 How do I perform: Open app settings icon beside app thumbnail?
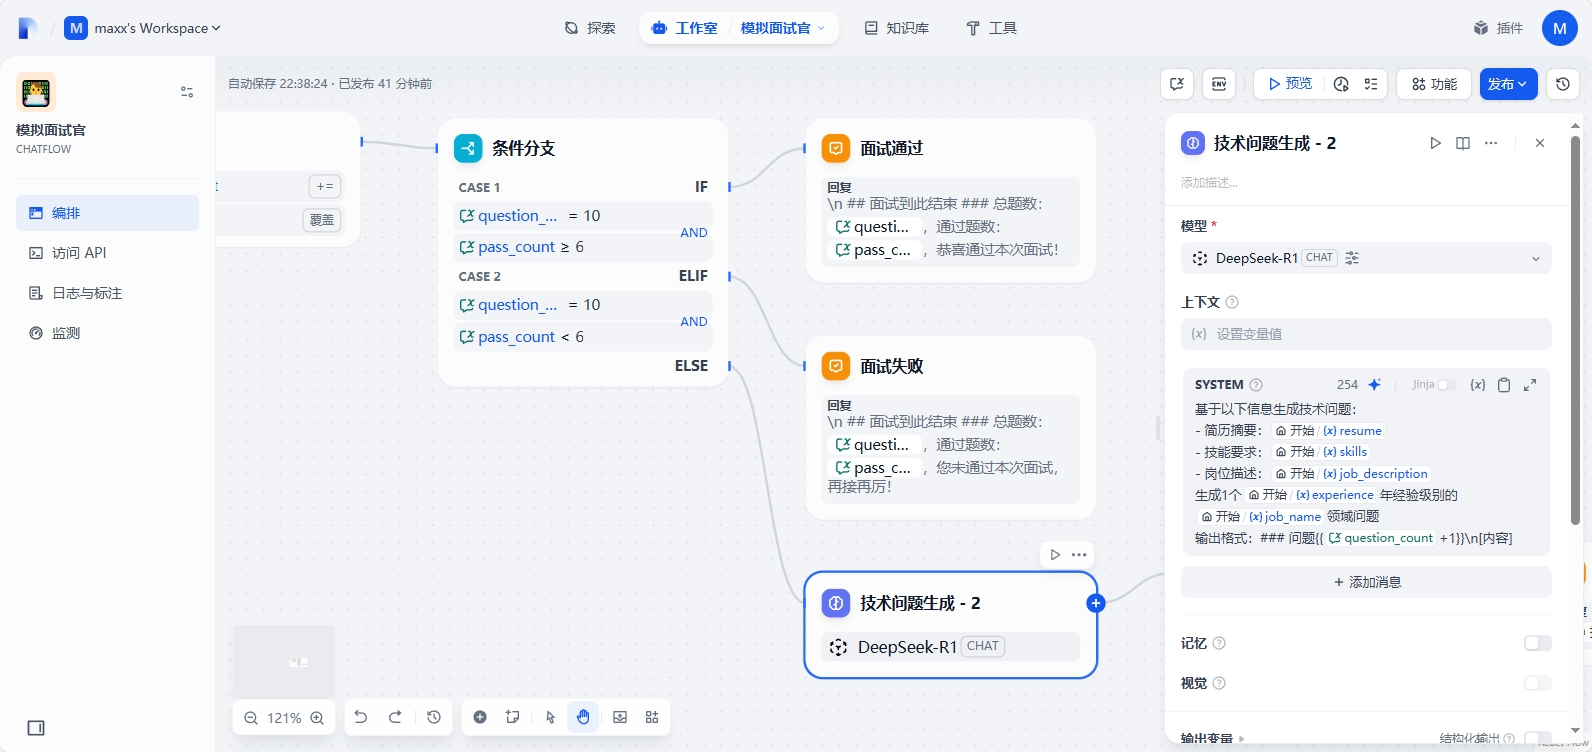coord(187,92)
